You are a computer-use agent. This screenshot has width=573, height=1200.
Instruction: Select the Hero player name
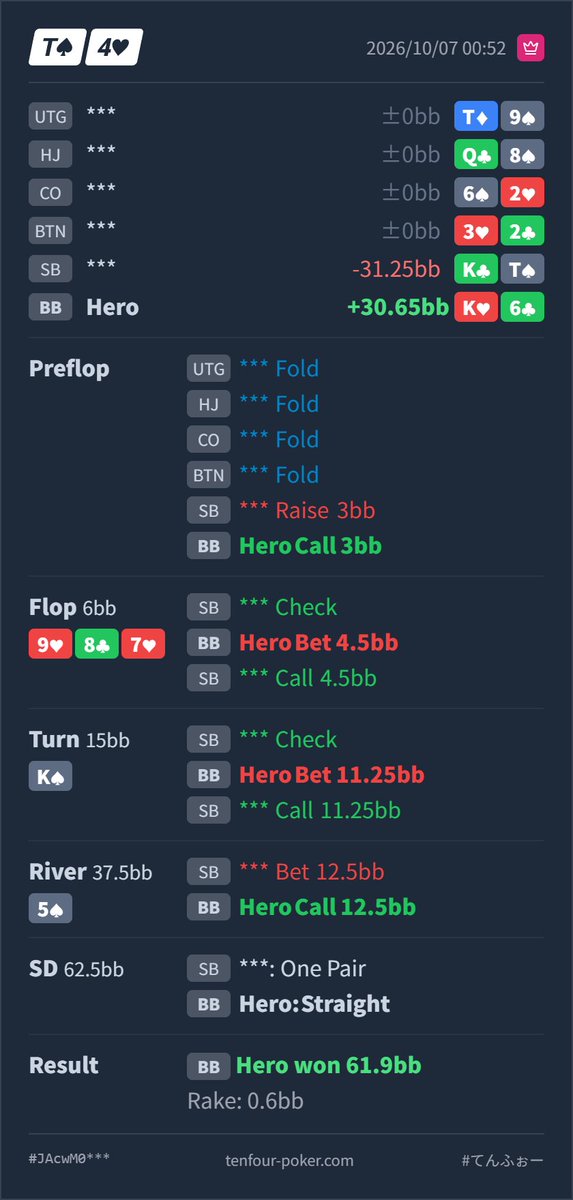pos(113,307)
